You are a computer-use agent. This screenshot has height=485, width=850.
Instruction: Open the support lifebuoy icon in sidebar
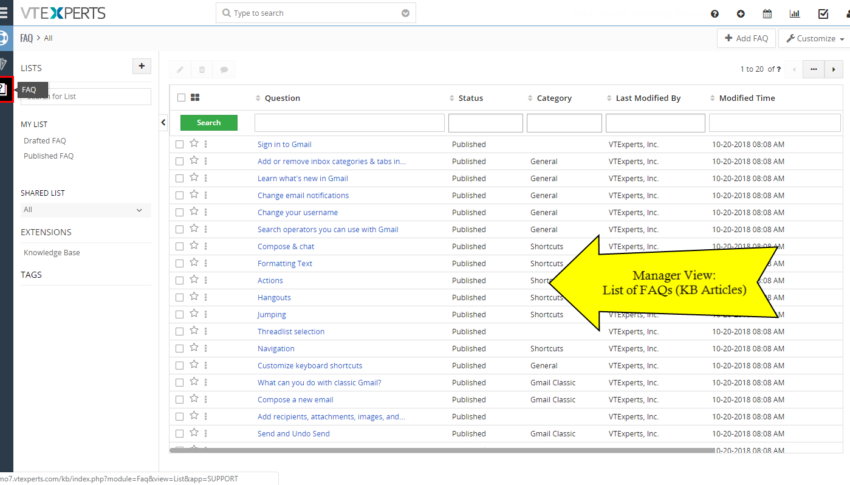click(x=4, y=38)
